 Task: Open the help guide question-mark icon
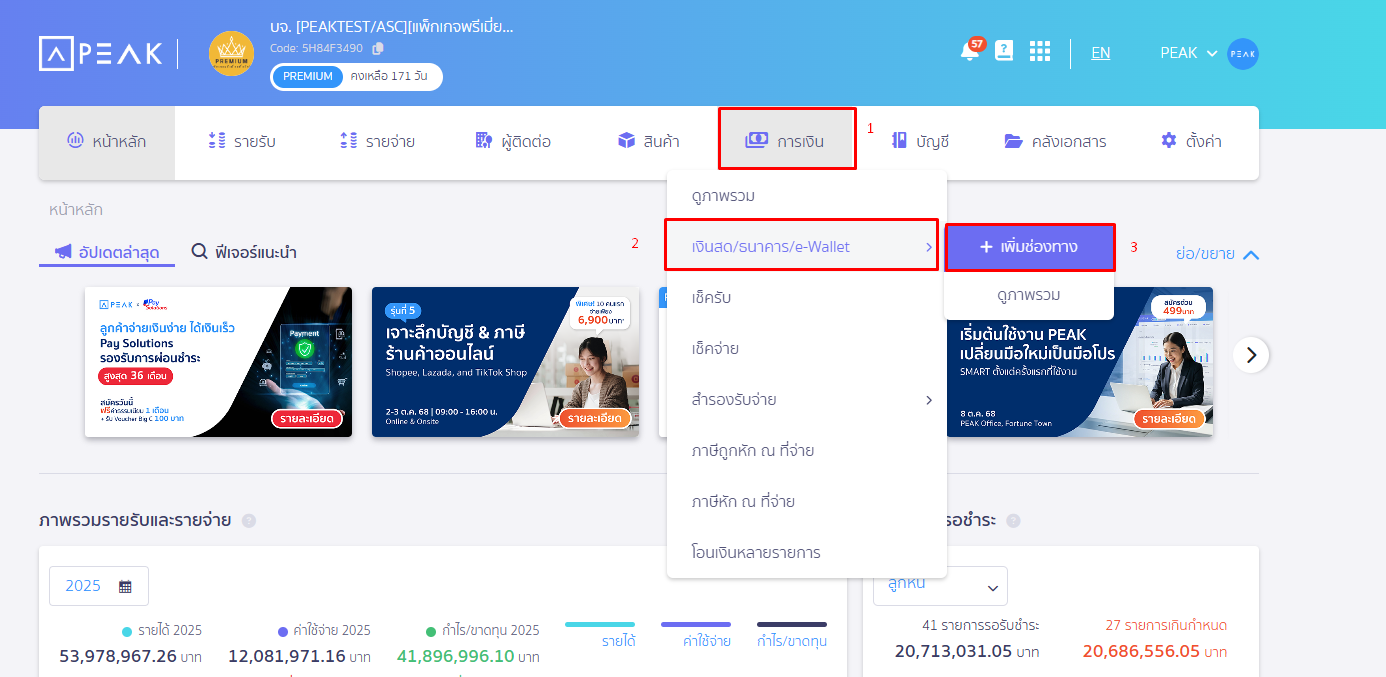pyautogui.click(x=1004, y=52)
